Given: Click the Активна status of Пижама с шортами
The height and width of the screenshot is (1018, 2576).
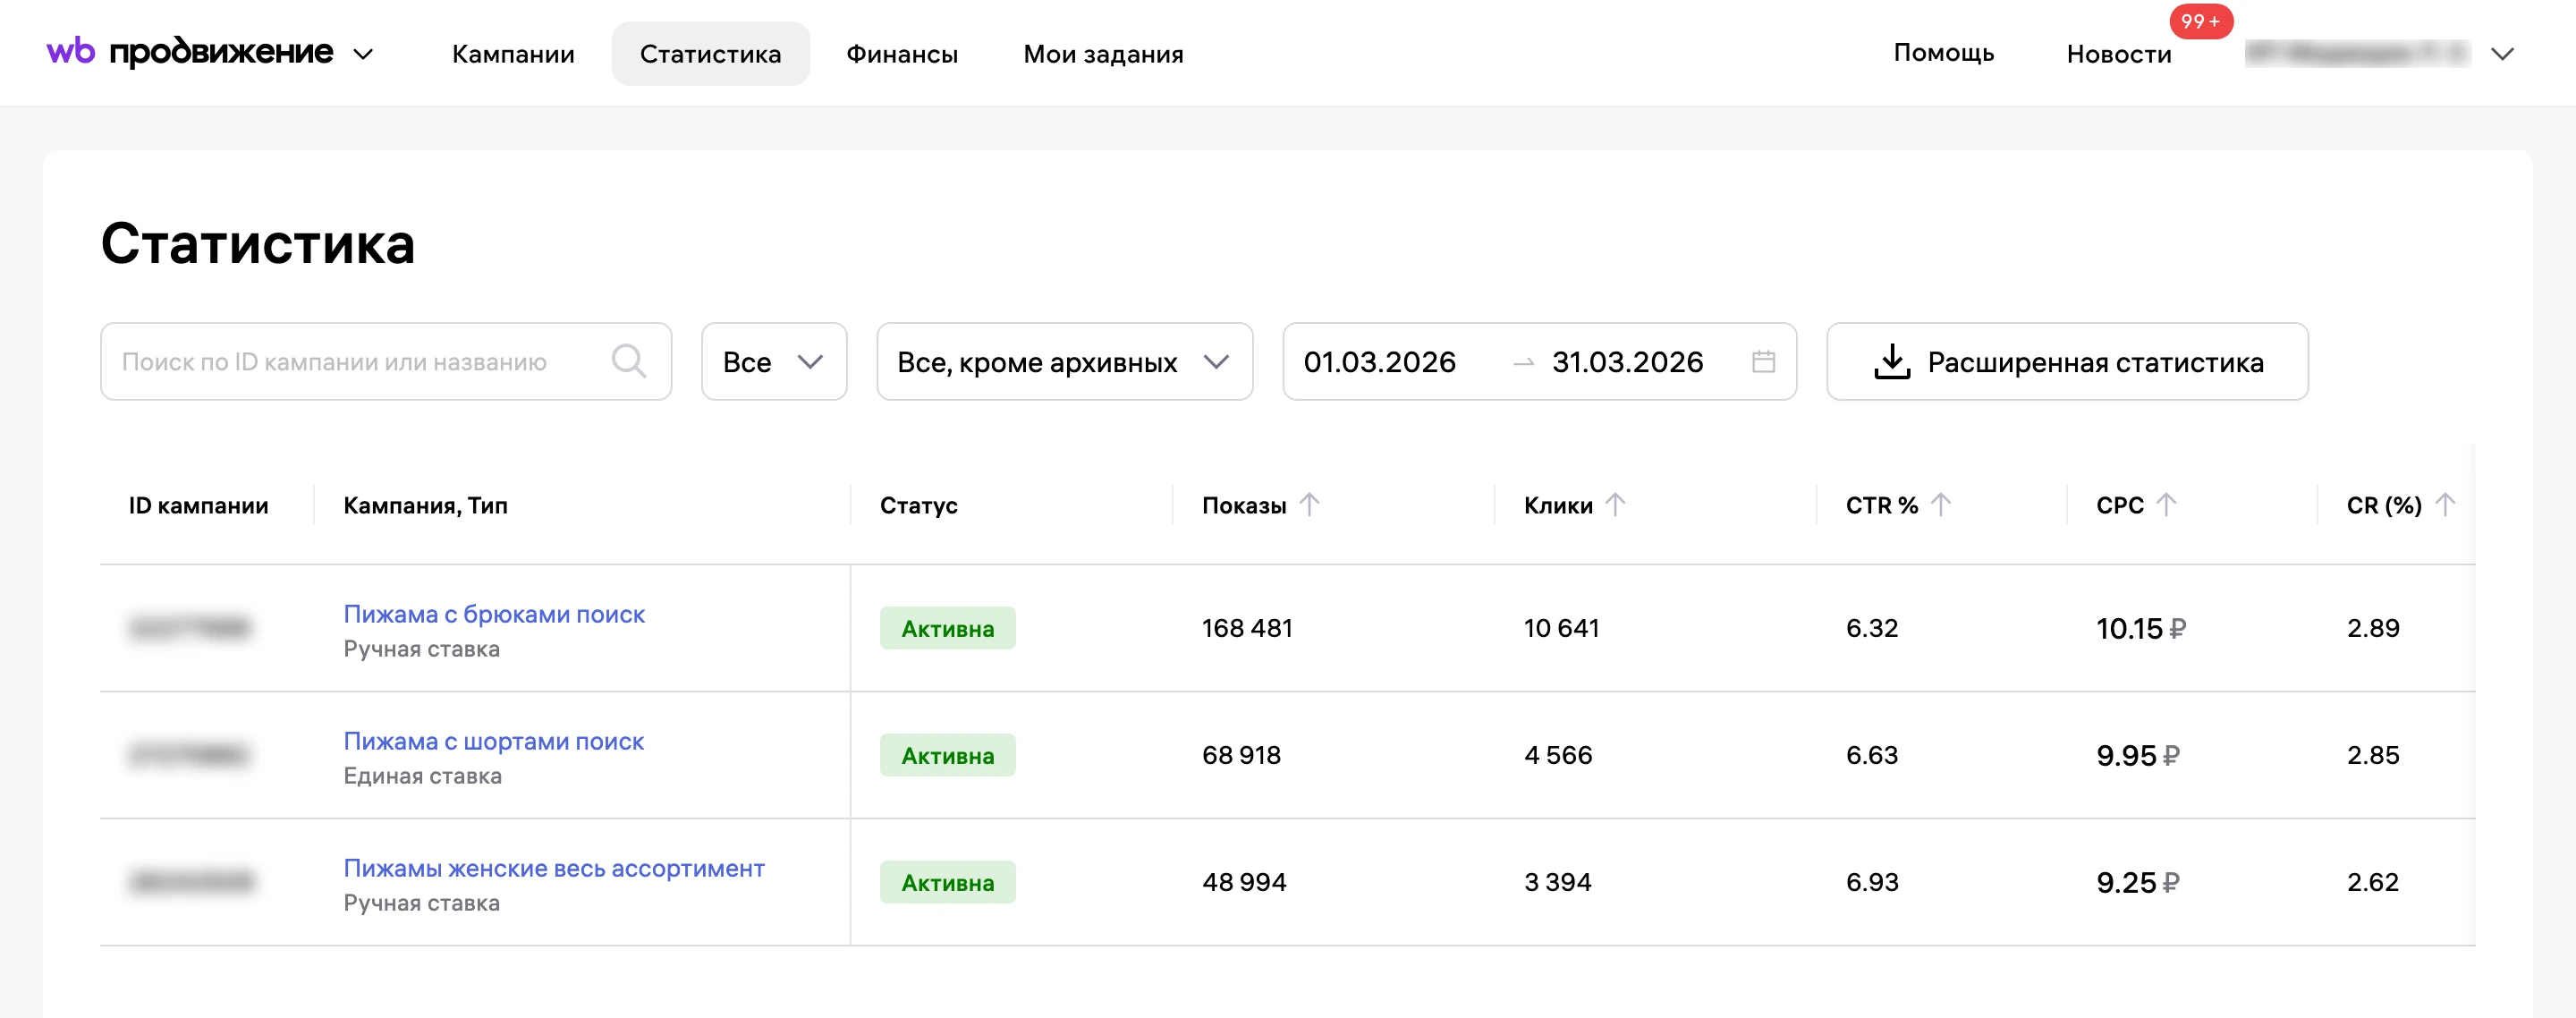Looking at the screenshot, I should [x=947, y=755].
